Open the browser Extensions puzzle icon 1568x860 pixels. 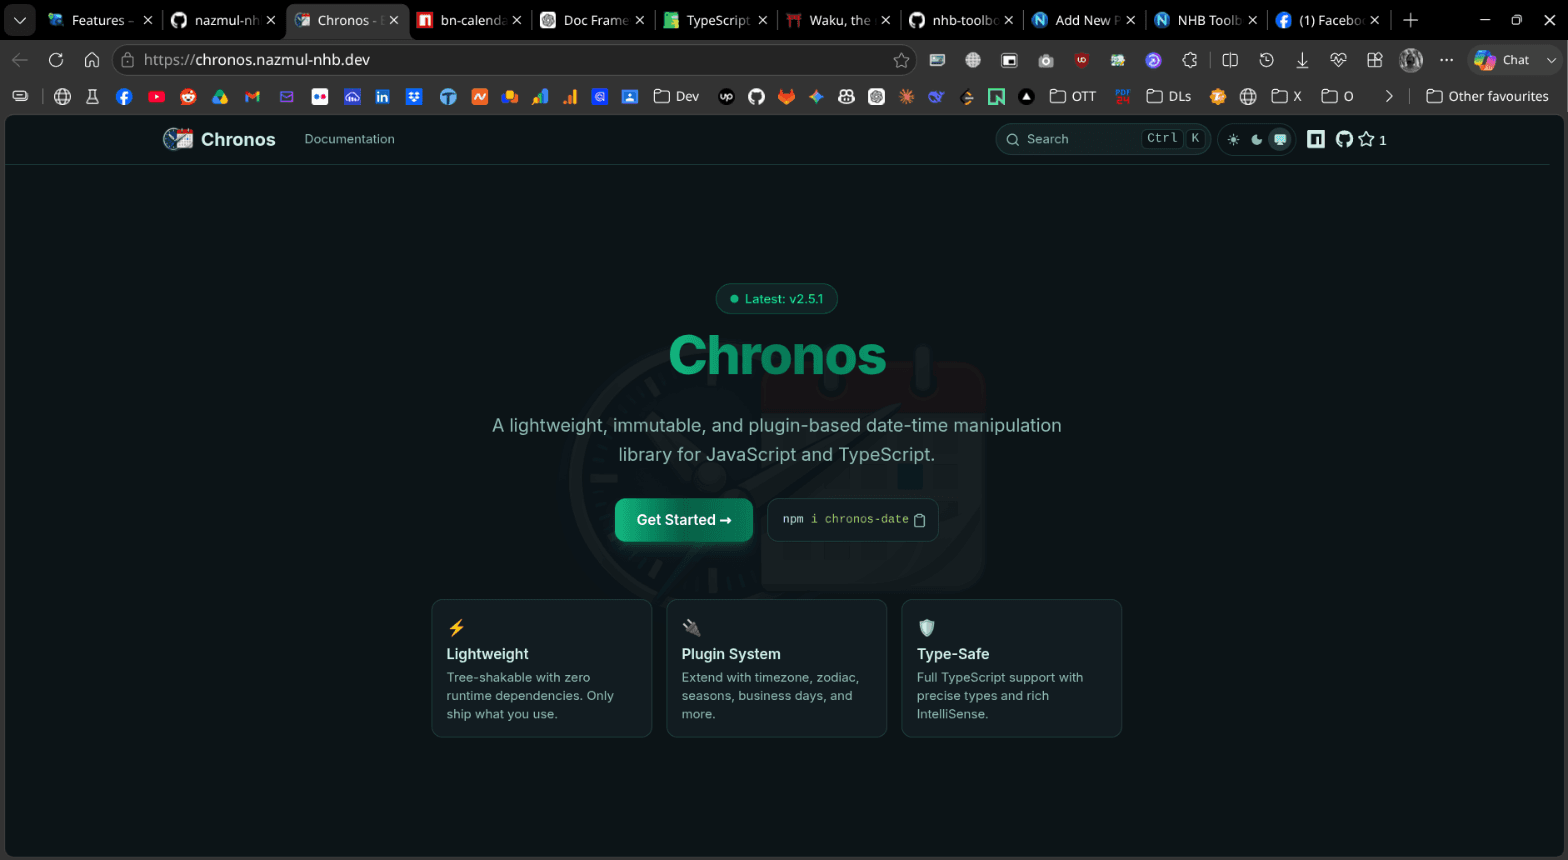point(1190,60)
